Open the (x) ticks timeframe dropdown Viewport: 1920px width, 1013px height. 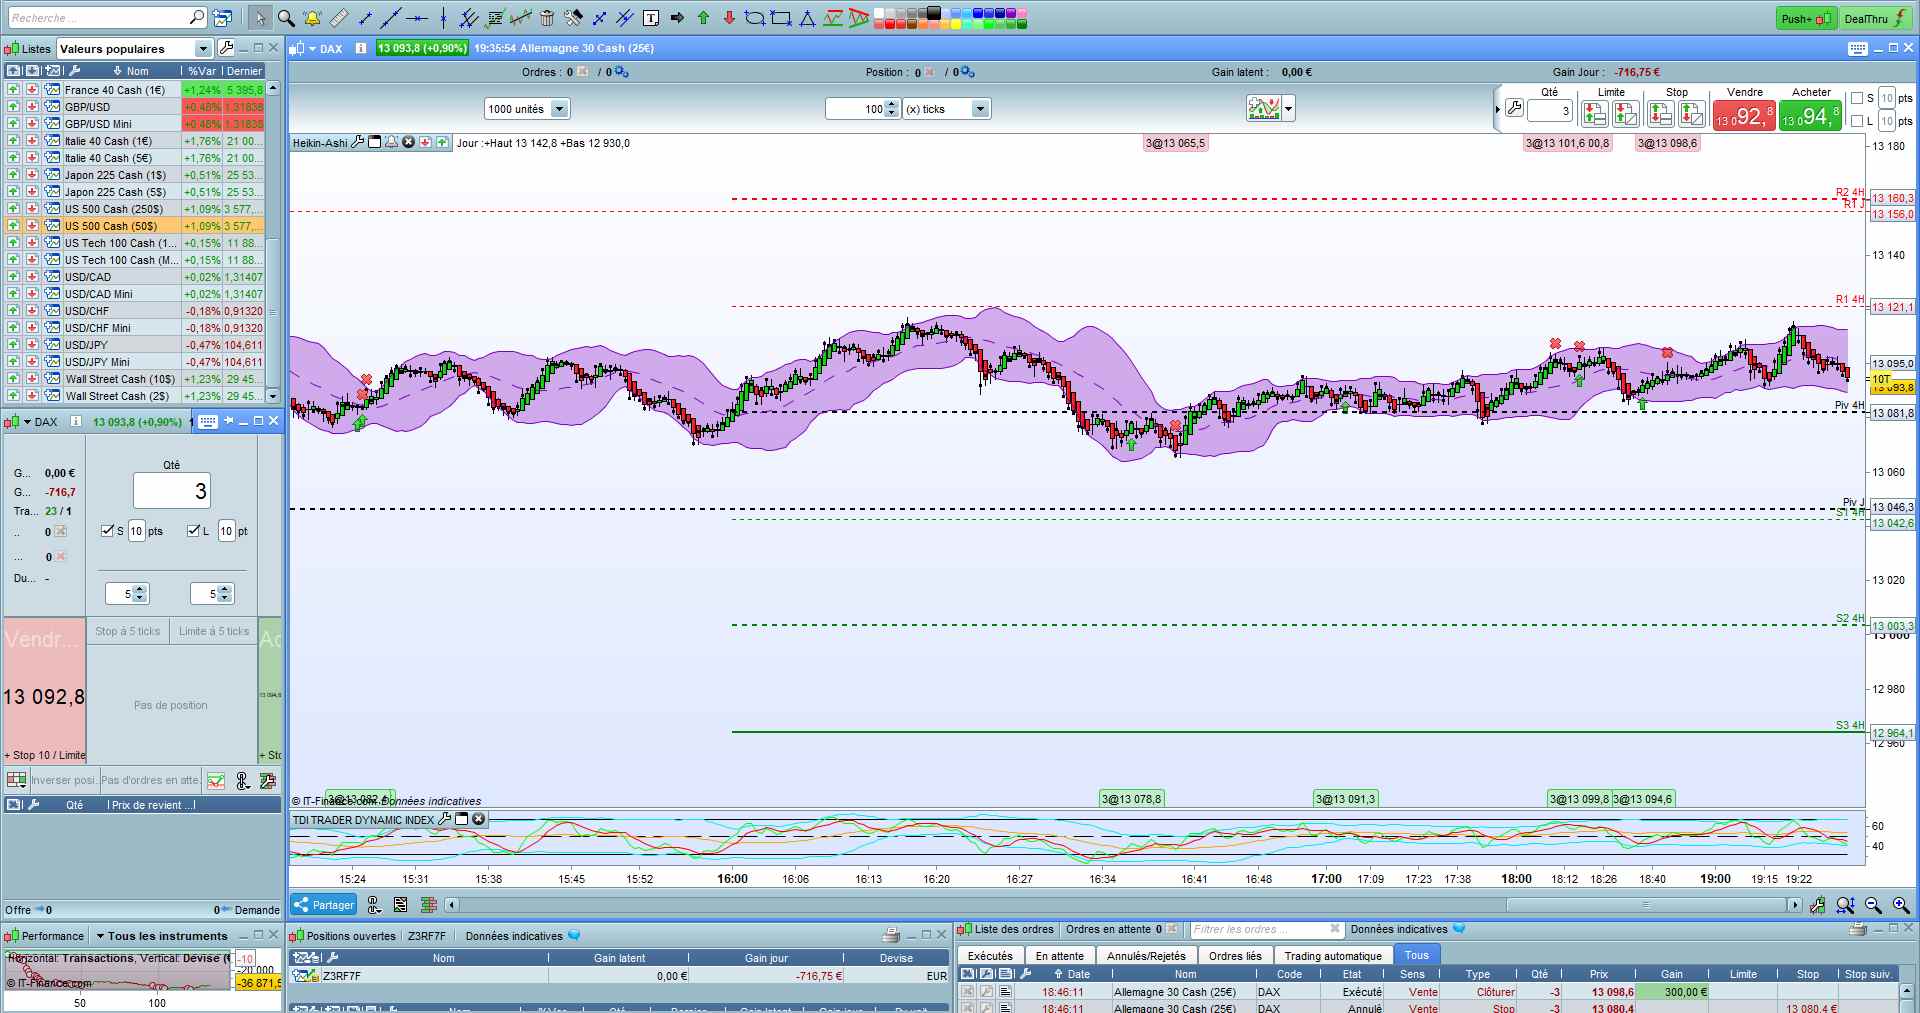(980, 109)
